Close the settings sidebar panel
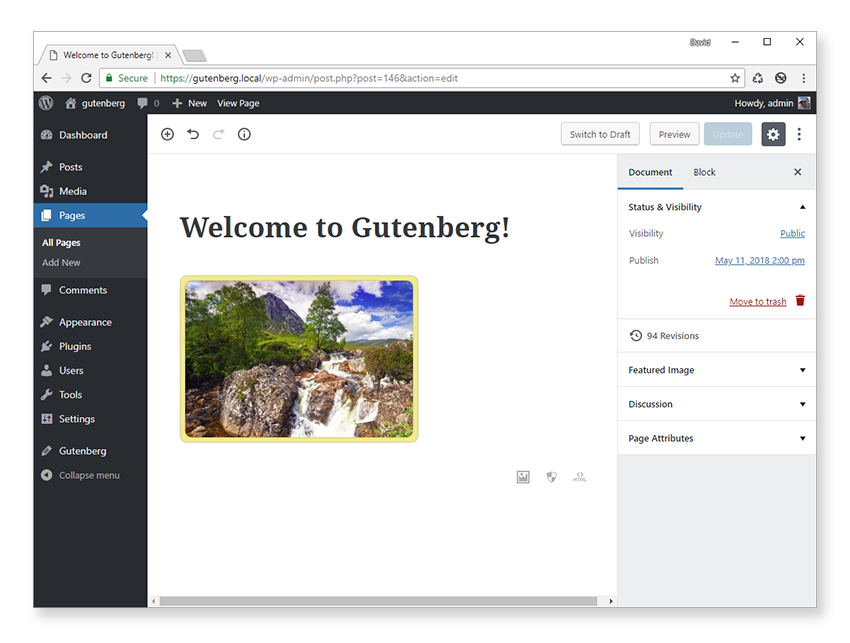This screenshot has width=850, height=643. tap(797, 172)
